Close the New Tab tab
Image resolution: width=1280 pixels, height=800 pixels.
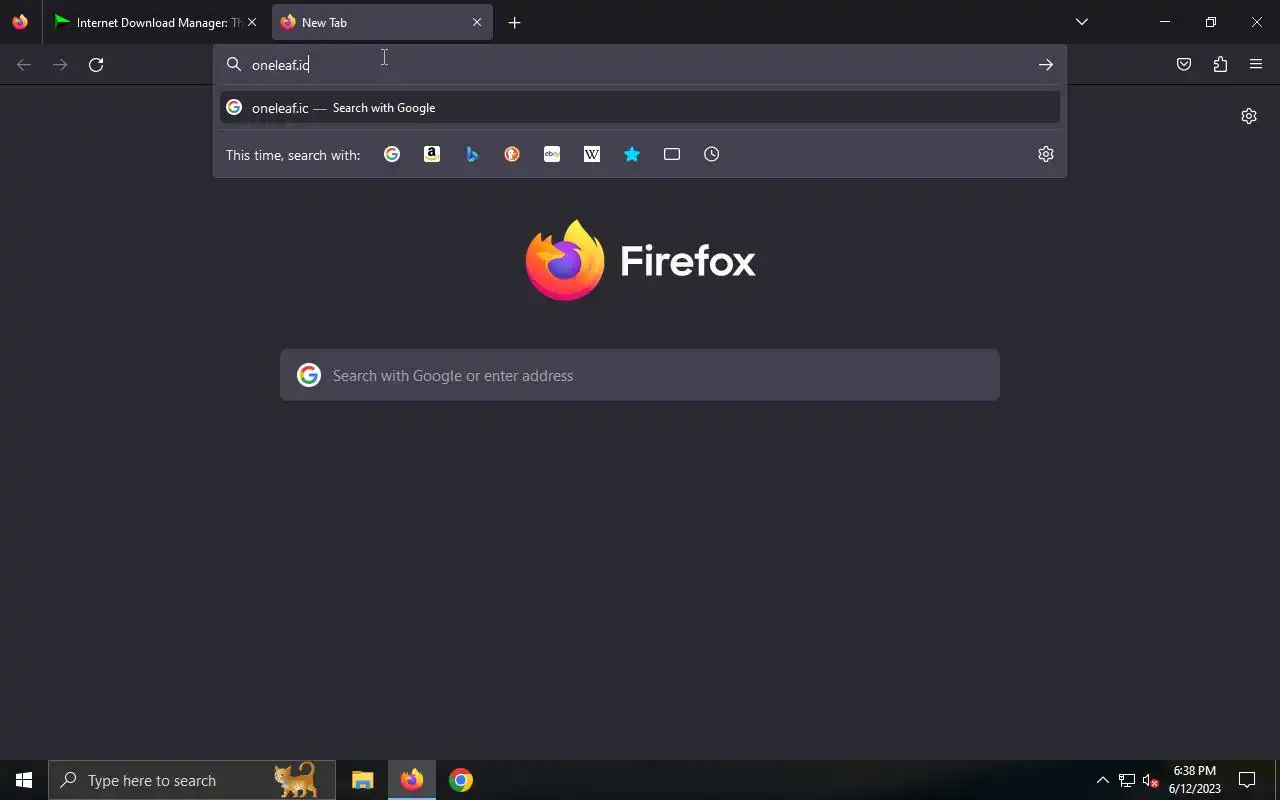(x=477, y=22)
